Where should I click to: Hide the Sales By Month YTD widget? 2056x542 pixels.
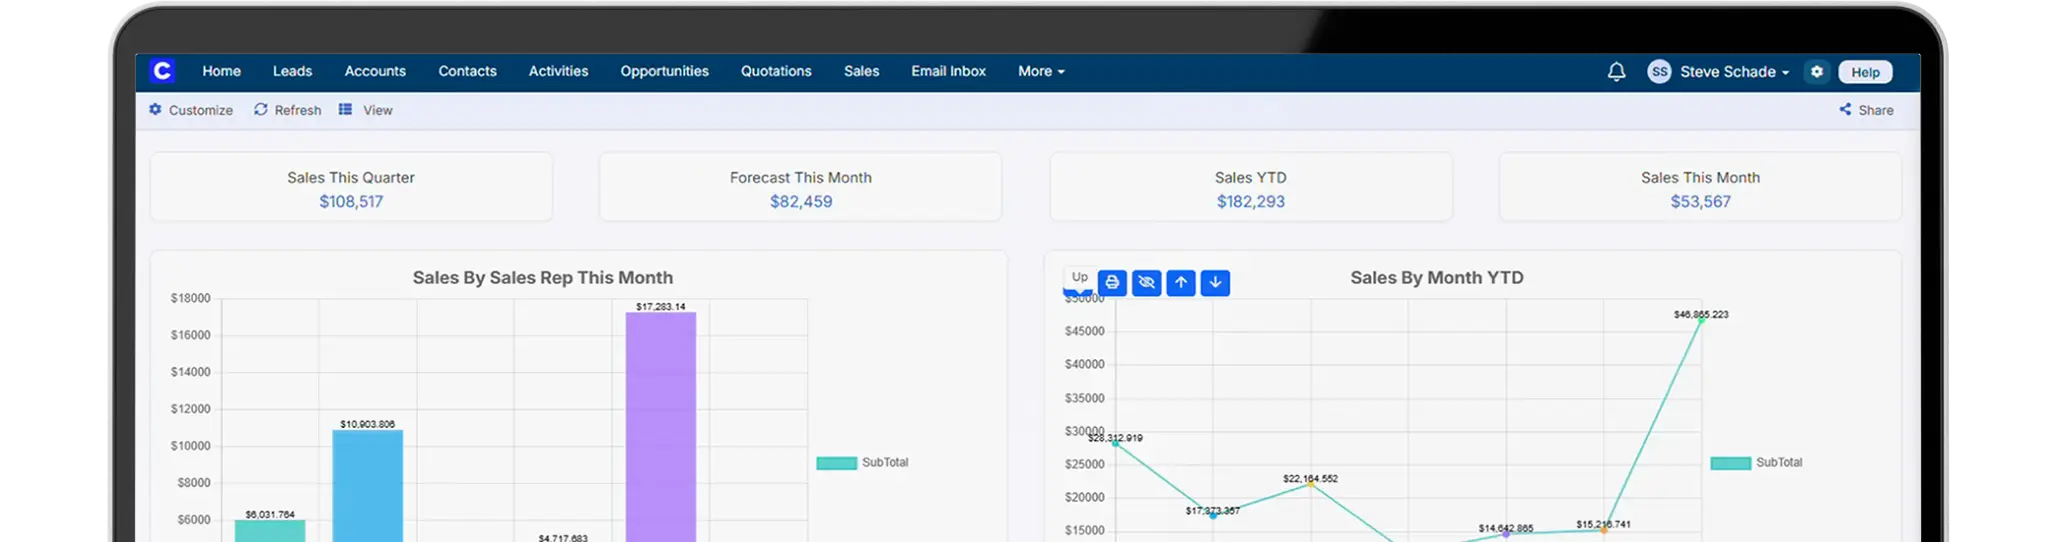pos(1146,283)
